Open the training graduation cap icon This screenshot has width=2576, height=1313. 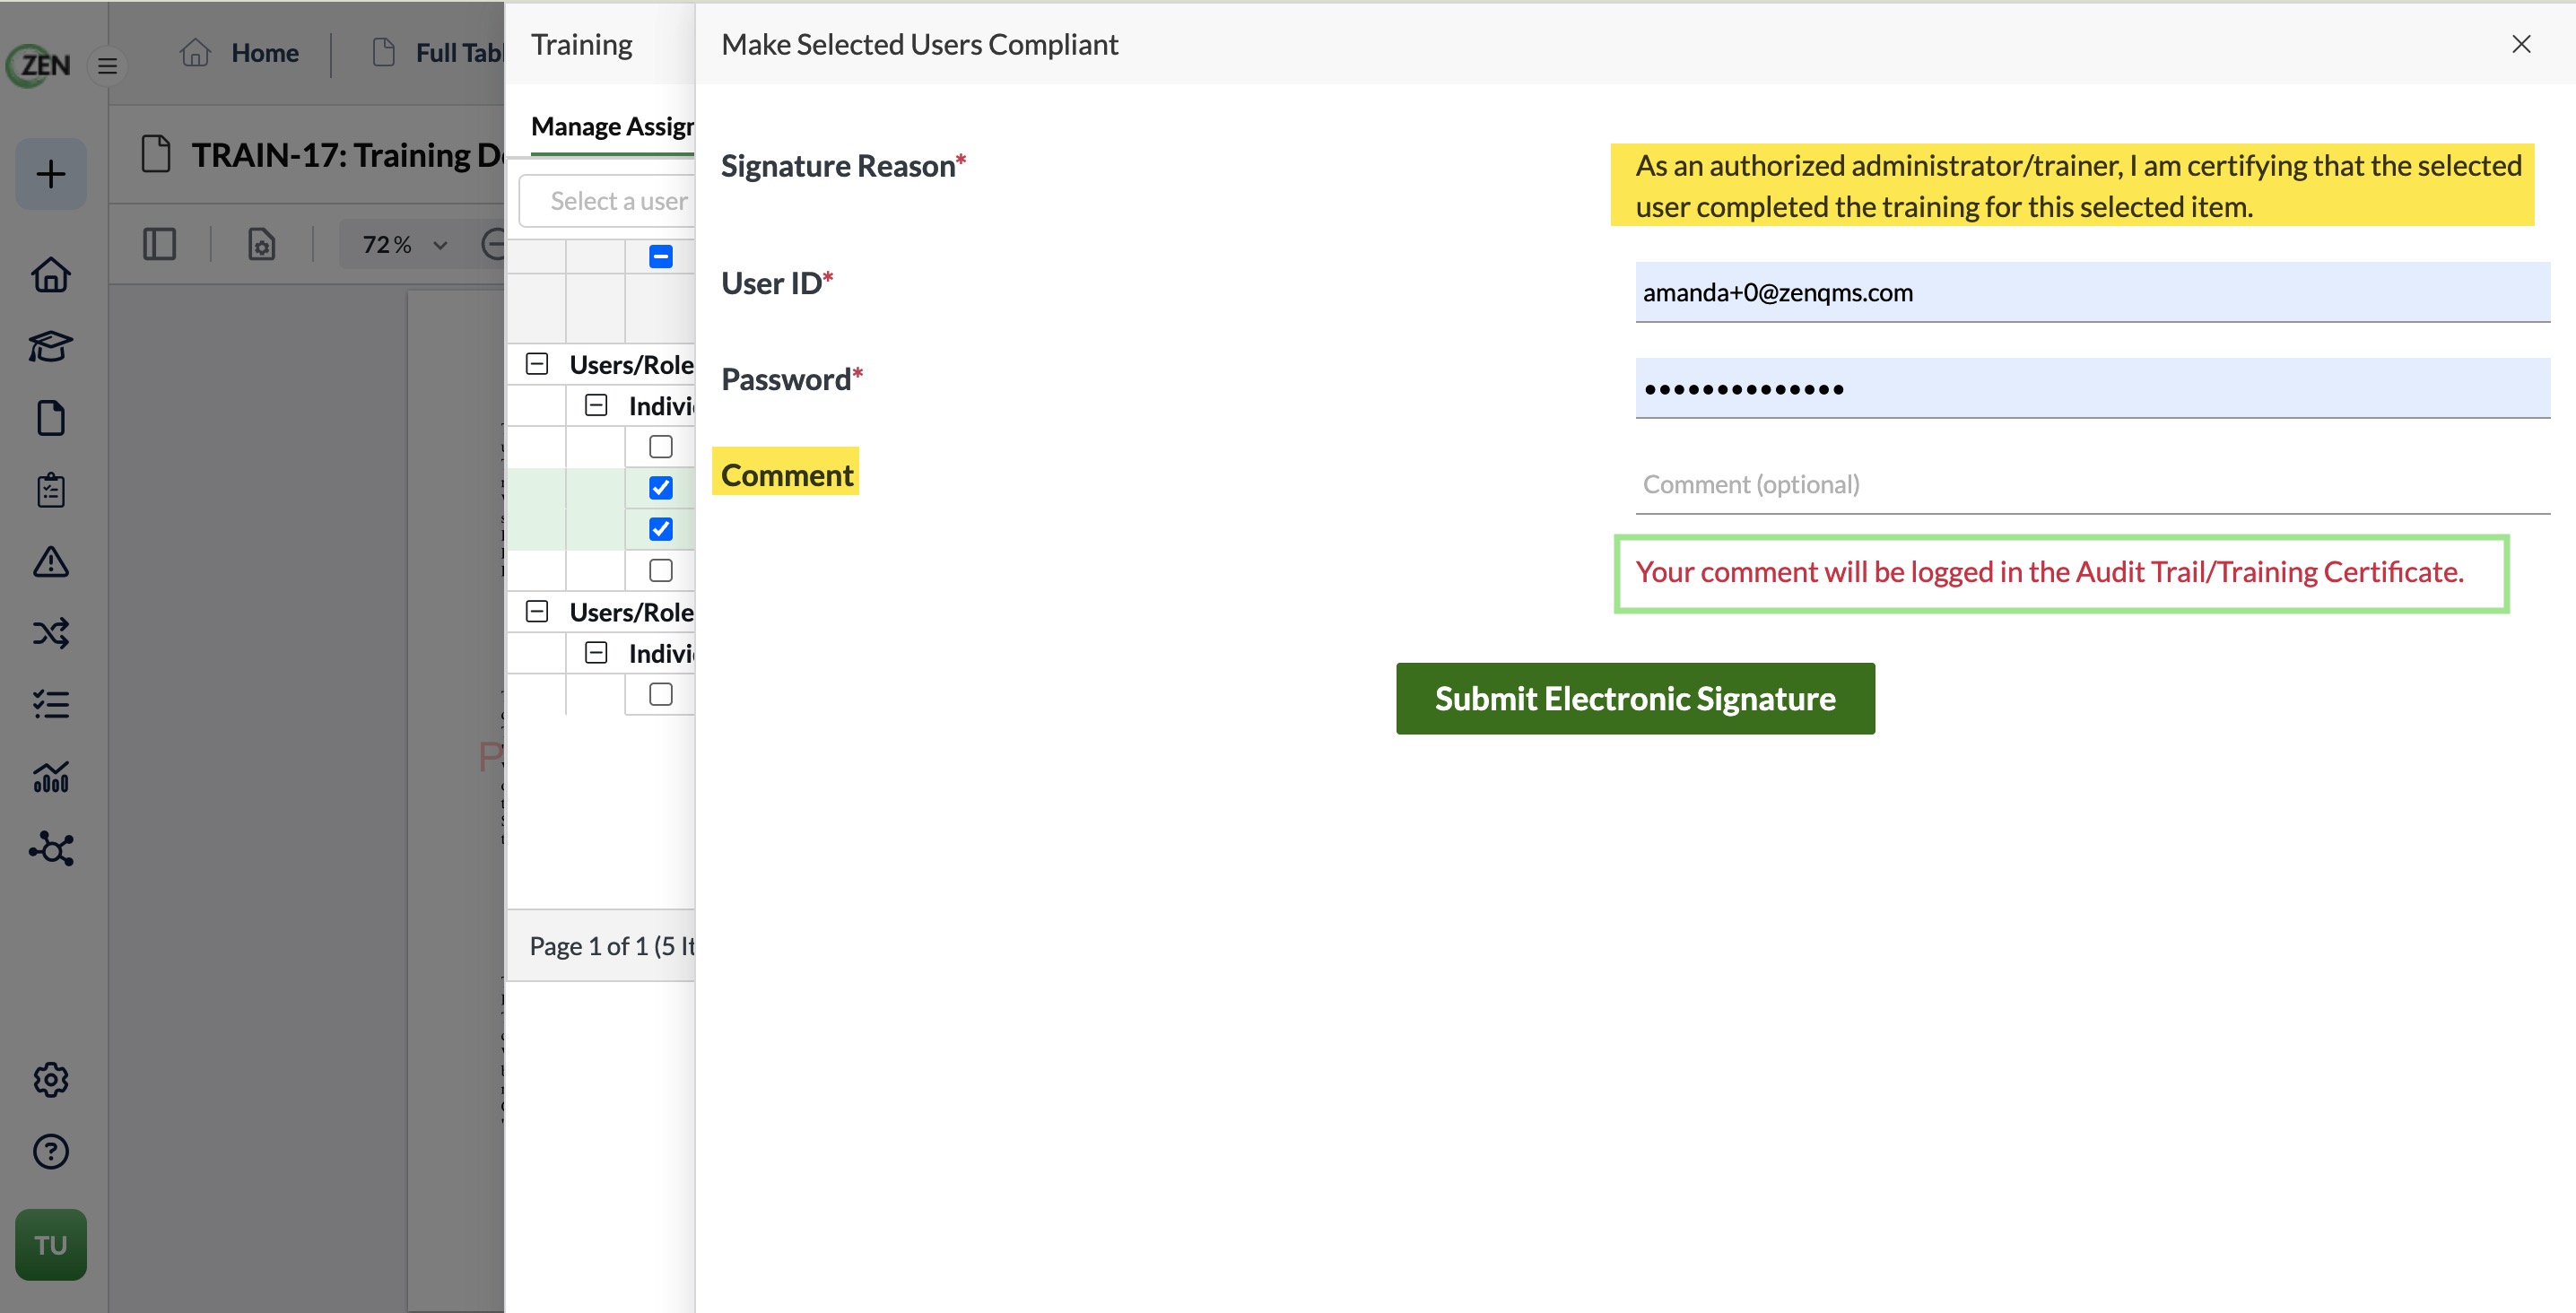pos(51,346)
